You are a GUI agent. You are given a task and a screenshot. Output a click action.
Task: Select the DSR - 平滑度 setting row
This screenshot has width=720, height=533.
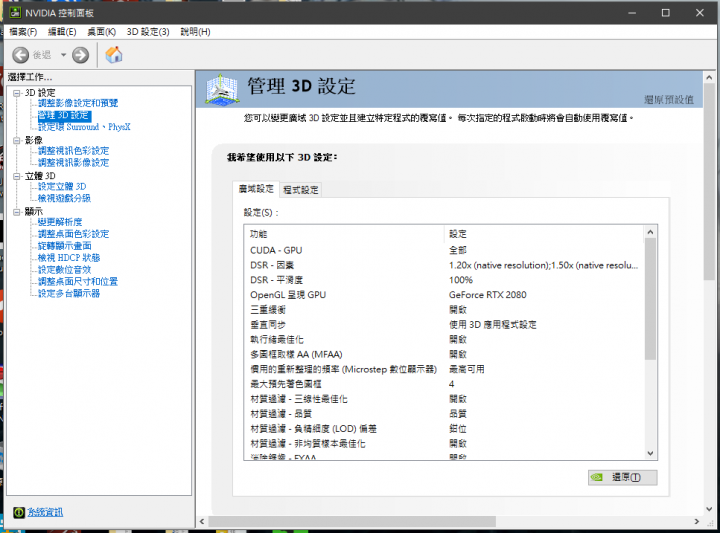pos(444,281)
